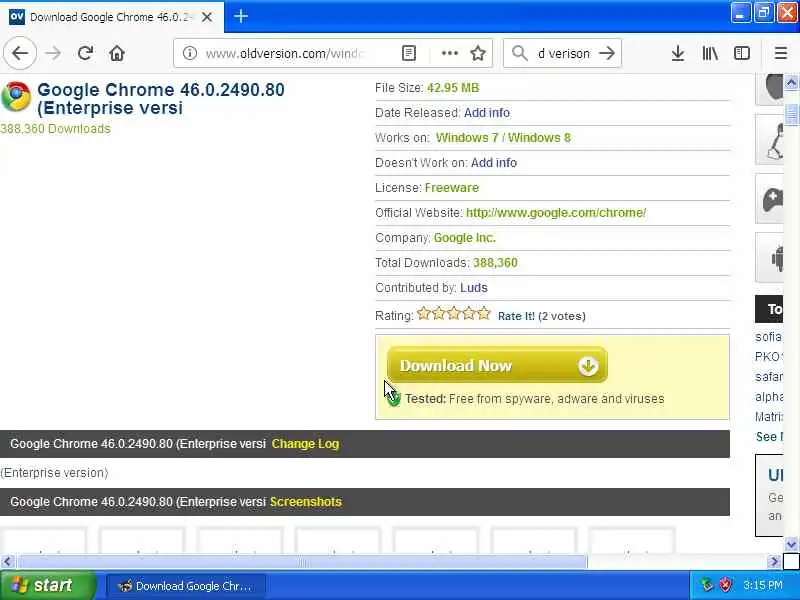Toggle reader view in address bar
Screen dimensions: 800x600
(x=409, y=53)
